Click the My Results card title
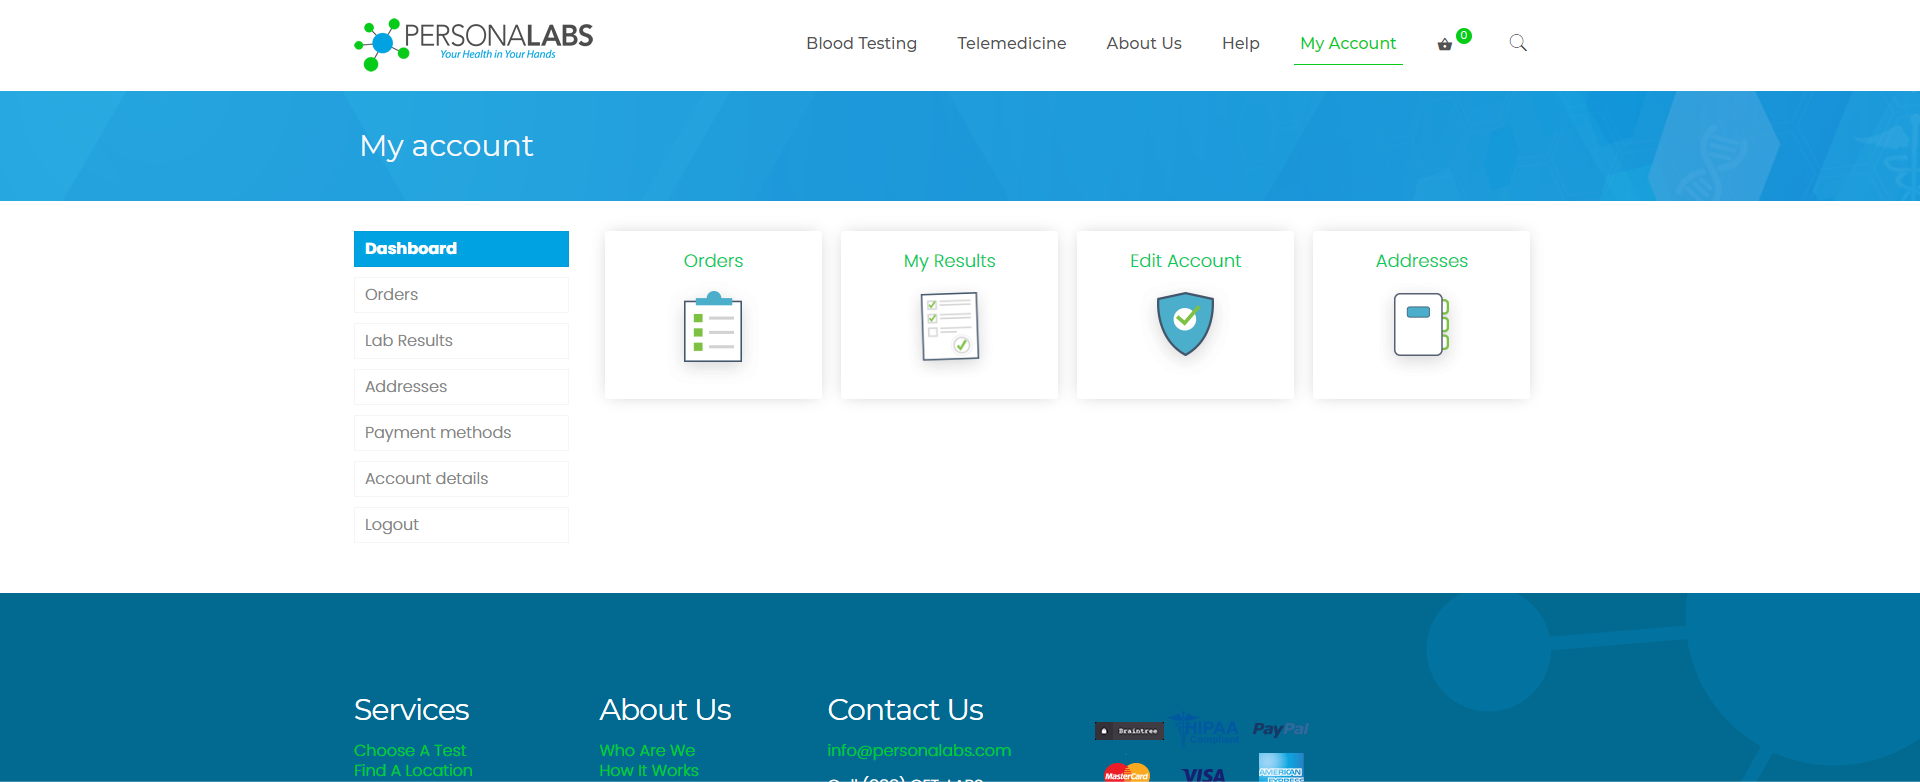The height and width of the screenshot is (782, 1920). coord(949,261)
